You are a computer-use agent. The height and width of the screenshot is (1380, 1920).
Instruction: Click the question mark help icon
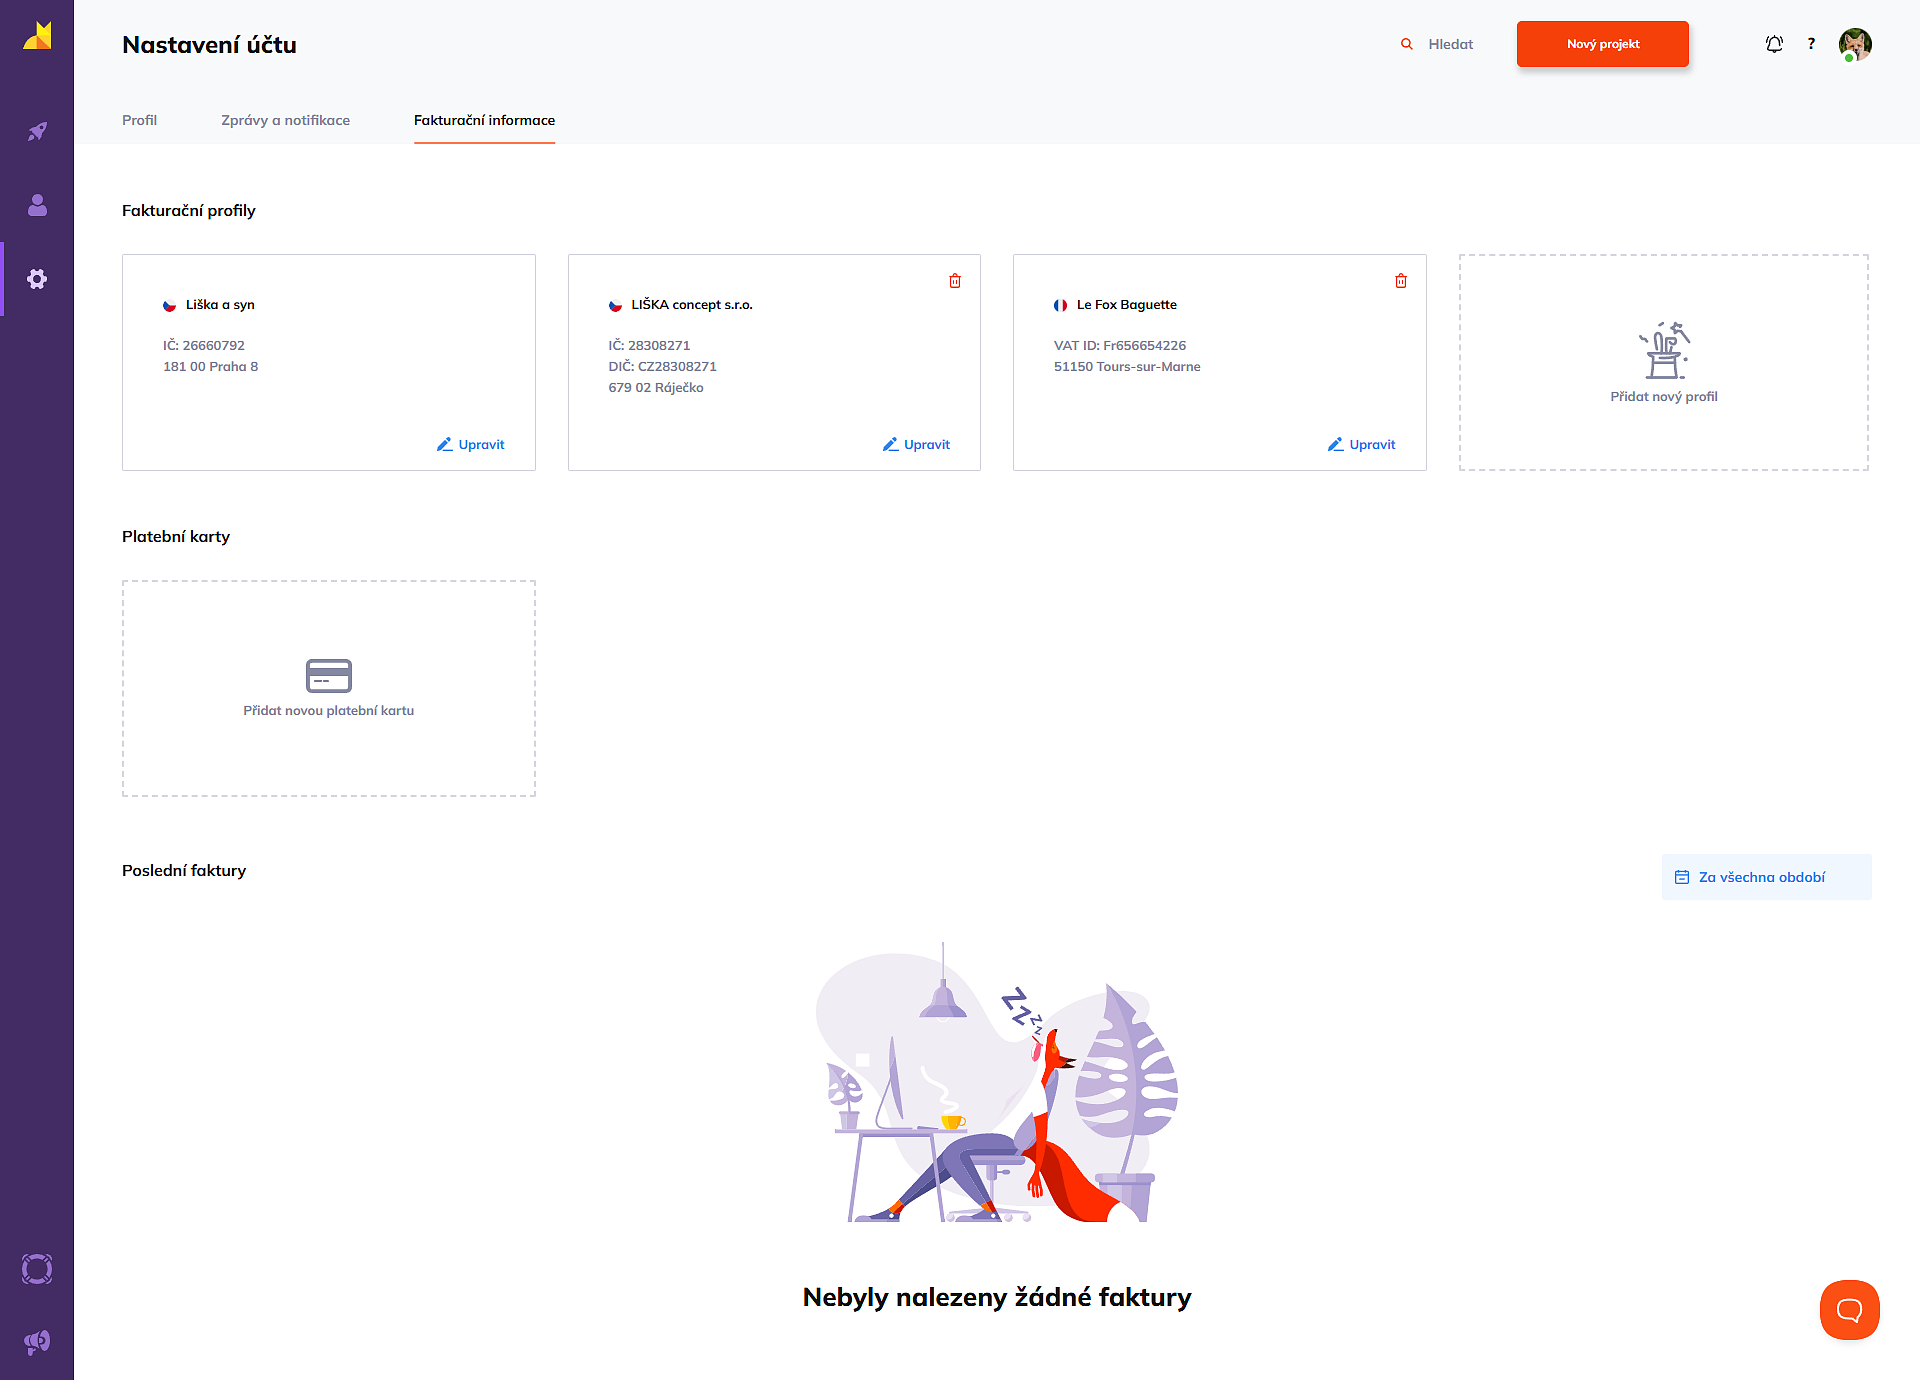tap(1811, 44)
